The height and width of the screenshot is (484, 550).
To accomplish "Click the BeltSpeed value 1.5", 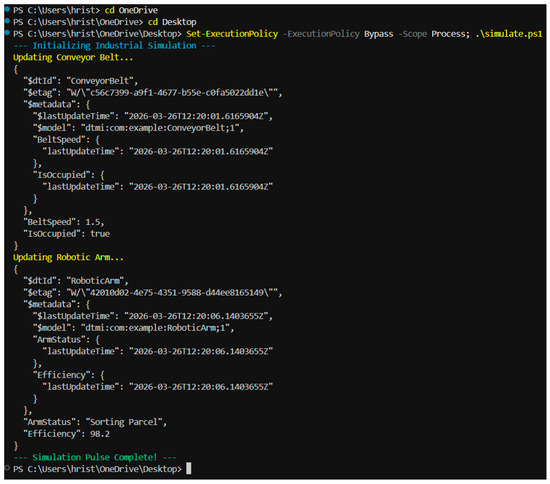I will (94, 222).
